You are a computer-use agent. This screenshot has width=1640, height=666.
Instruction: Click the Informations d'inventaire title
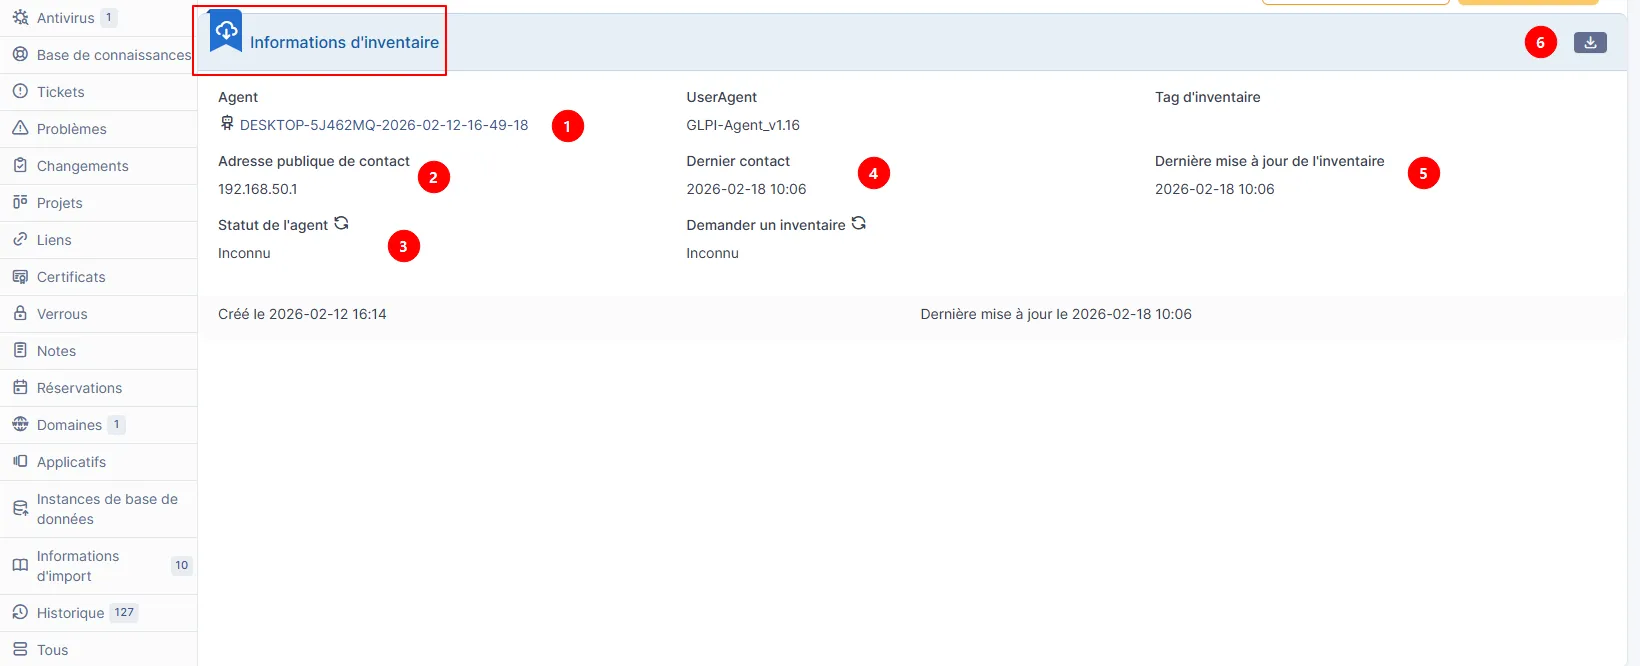click(x=344, y=42)
